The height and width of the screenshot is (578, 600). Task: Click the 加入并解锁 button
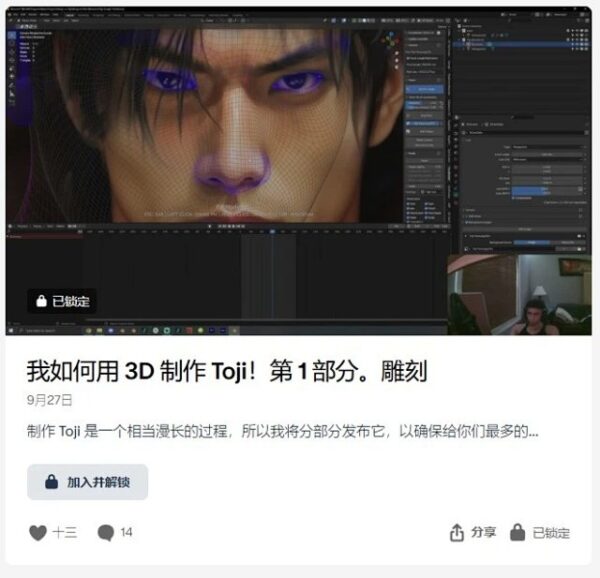(88, 482)
